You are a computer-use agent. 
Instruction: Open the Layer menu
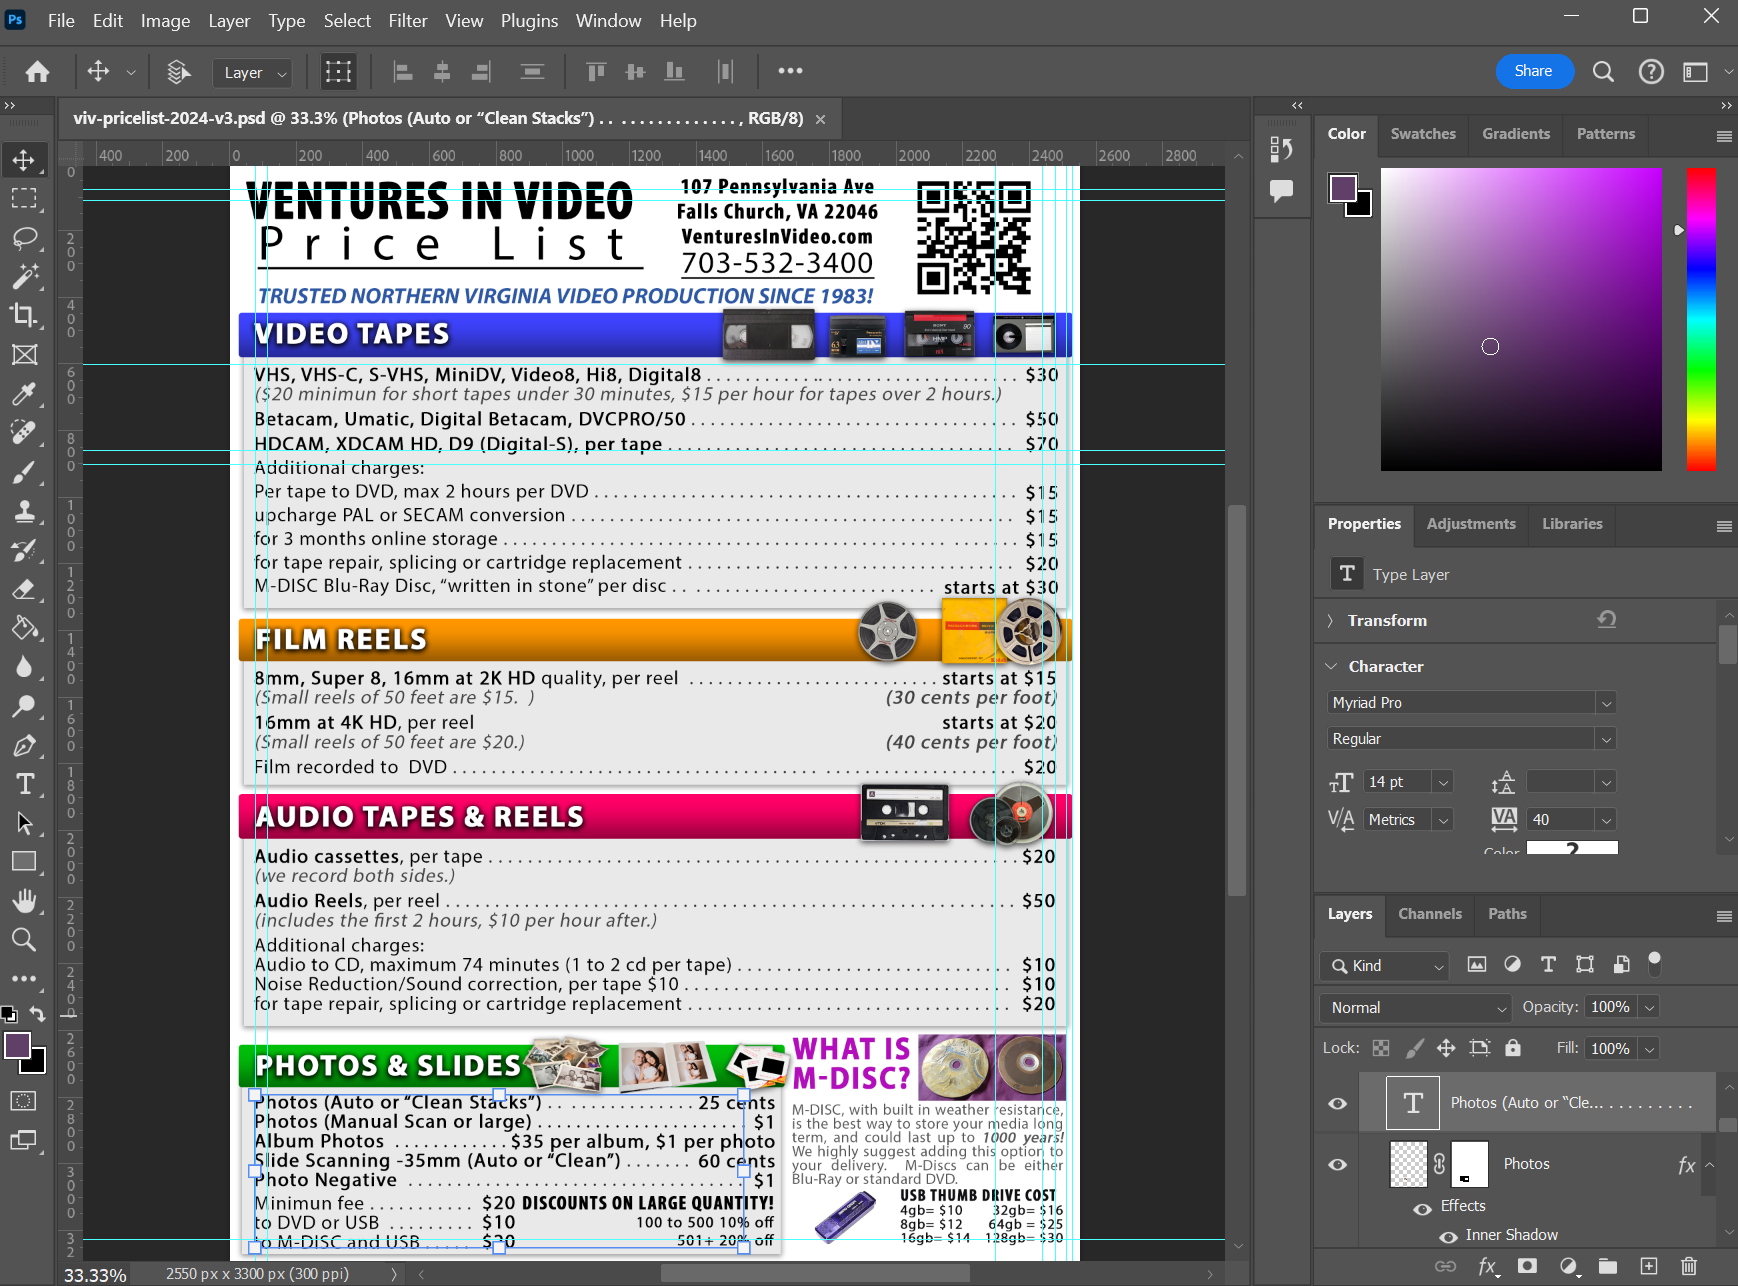[x=229, y=20]
